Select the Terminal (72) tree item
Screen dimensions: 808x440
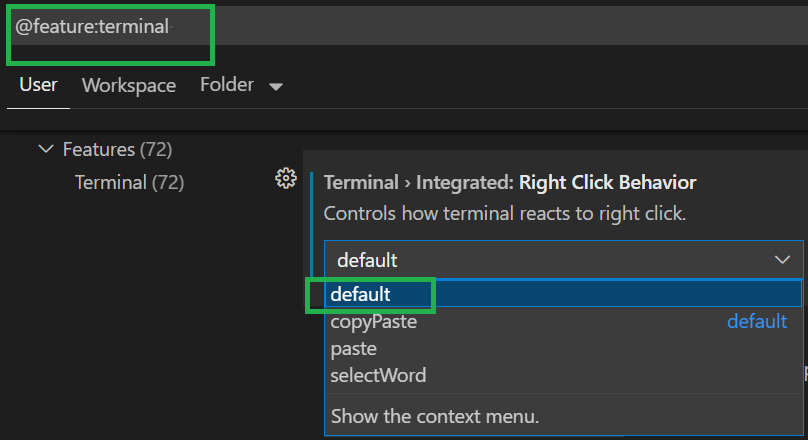click(129, 182)
